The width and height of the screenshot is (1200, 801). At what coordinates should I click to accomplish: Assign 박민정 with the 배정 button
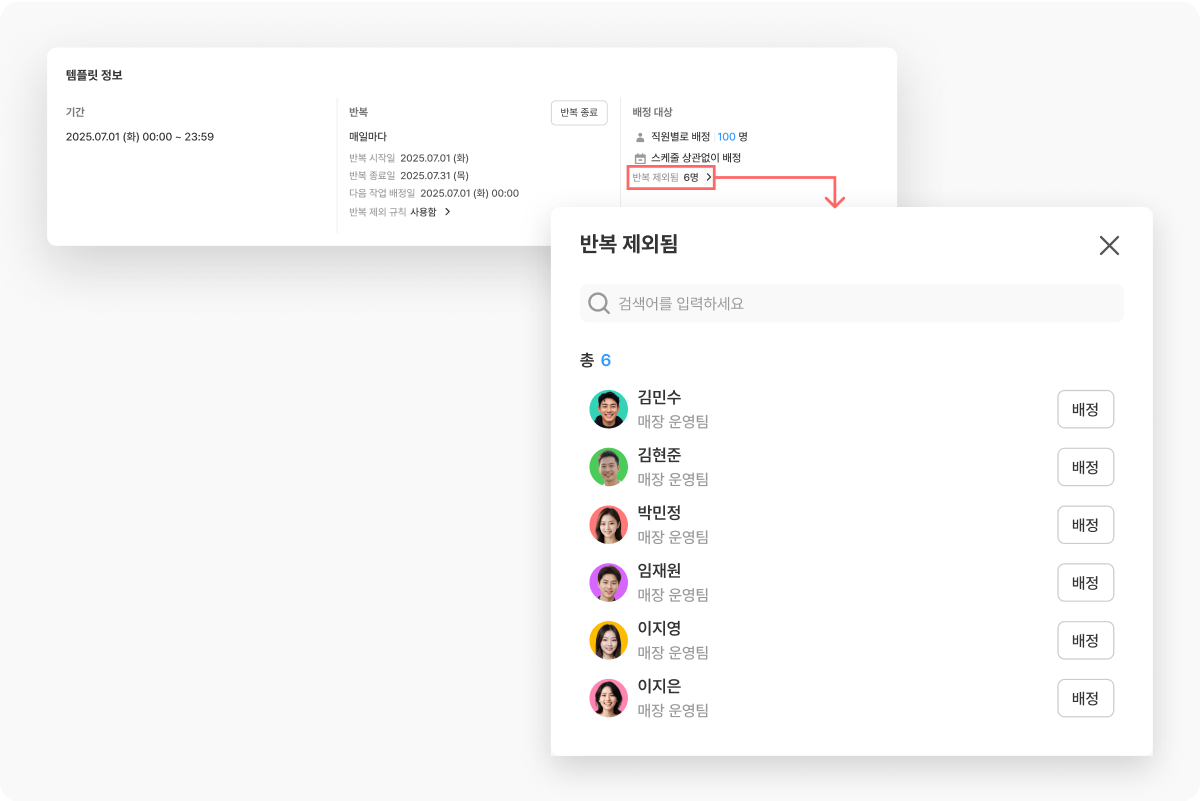[x=1085, y=525]
